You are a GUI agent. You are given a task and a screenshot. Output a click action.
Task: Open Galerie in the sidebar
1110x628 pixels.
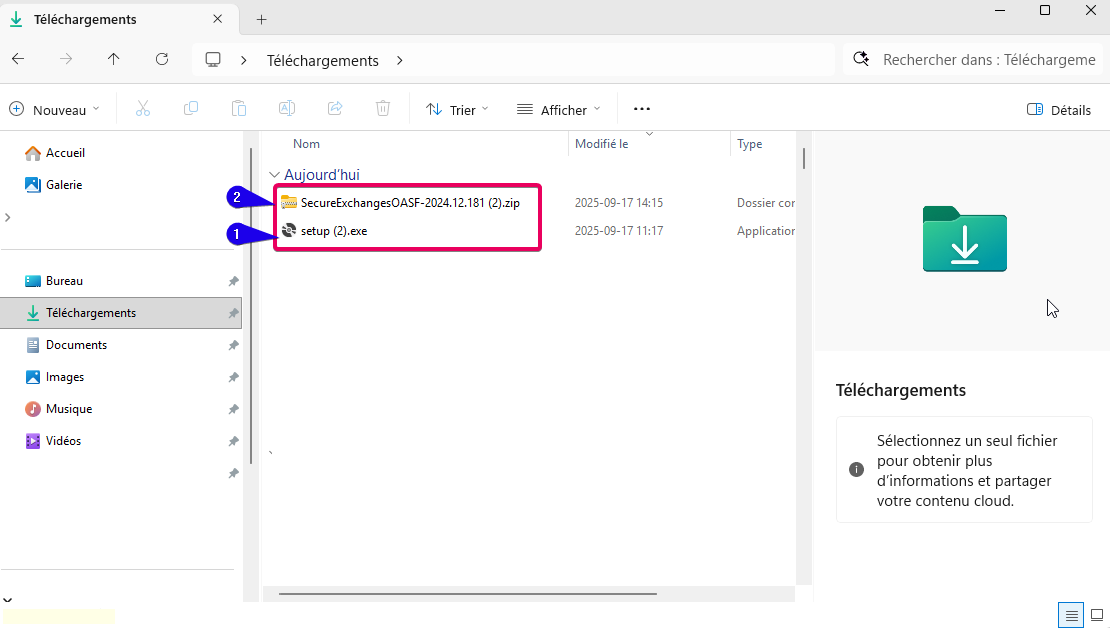(64, 185)
